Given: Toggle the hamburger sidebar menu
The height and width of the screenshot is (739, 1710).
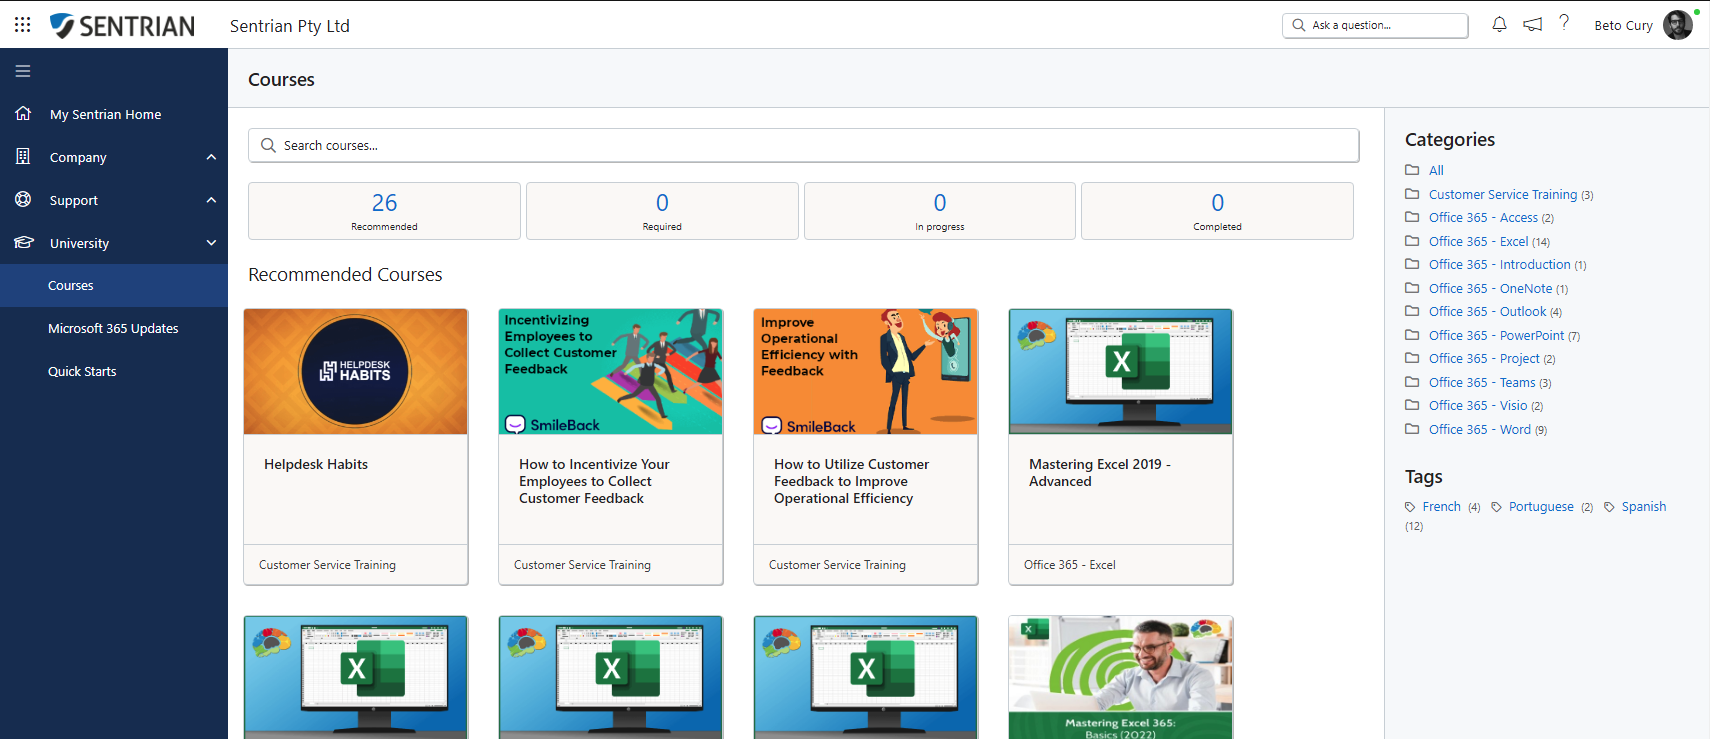Looking at the screenshot, I should (23, 71).
